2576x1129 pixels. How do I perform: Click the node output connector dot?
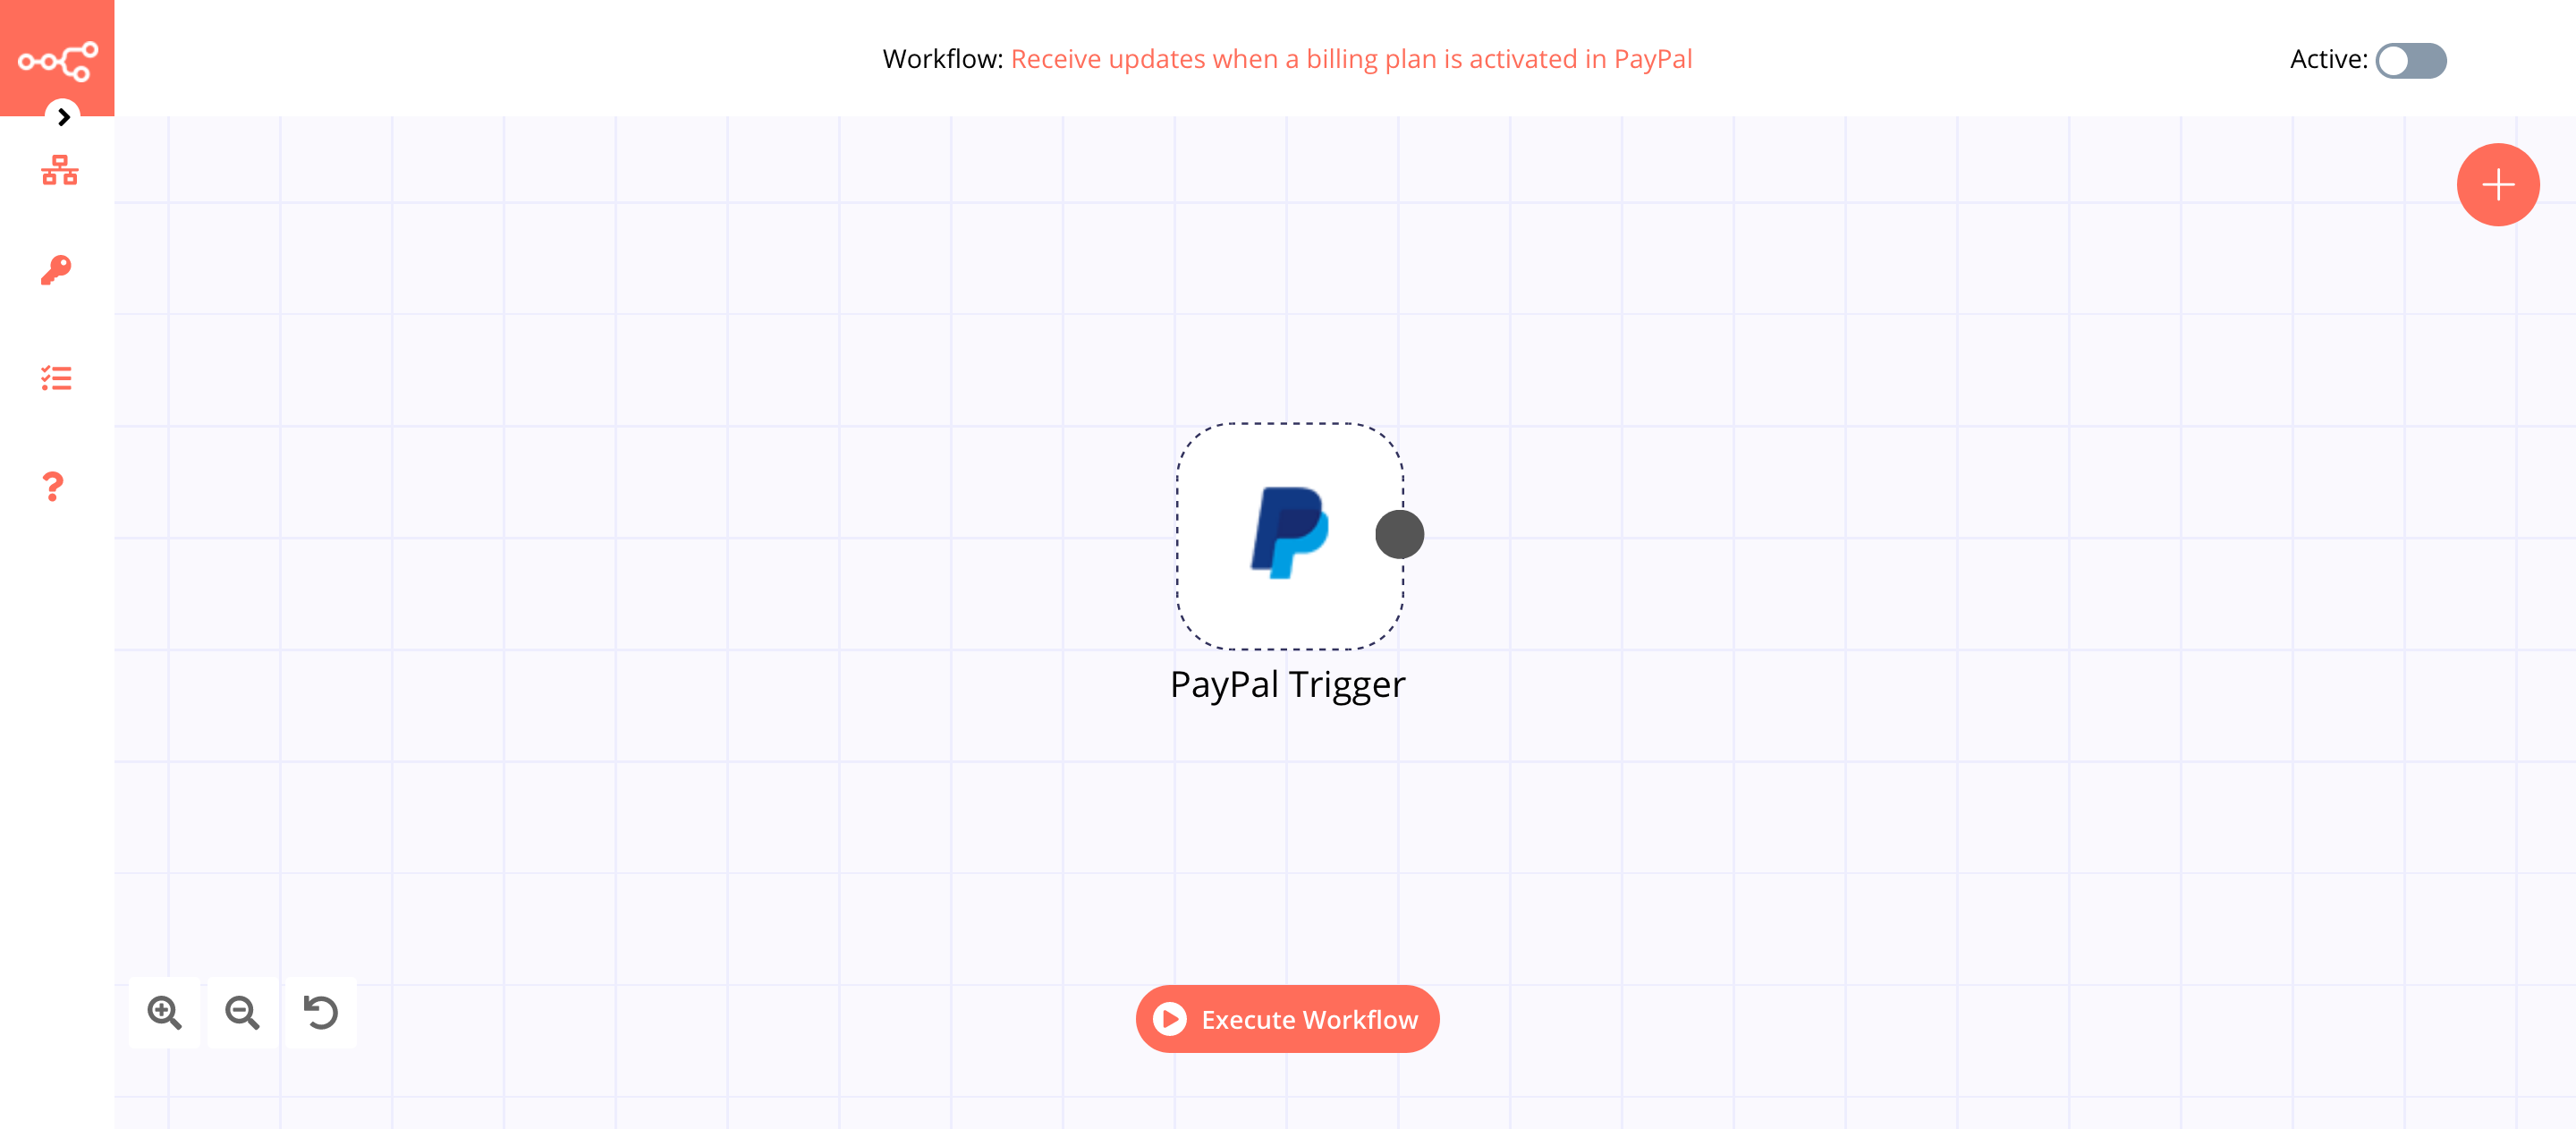1400,532
